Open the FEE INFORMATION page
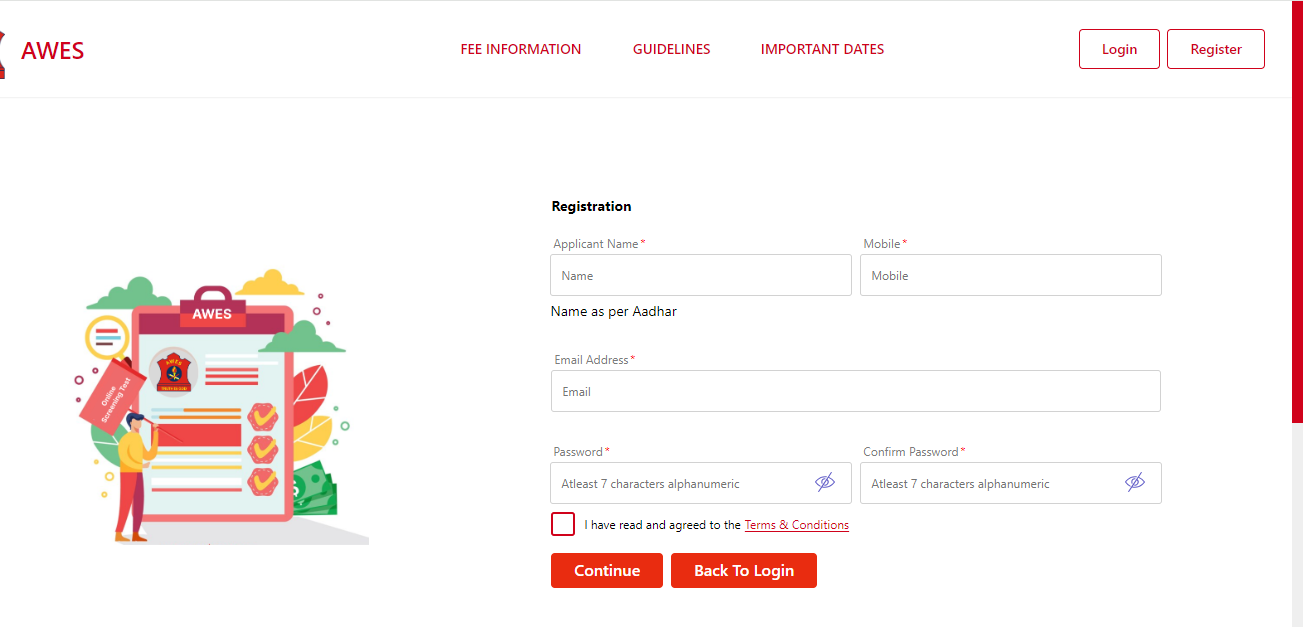 [x=520, y=49]
